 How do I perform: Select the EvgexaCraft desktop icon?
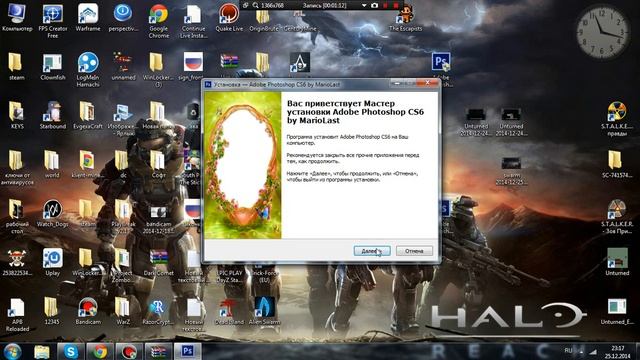88,115
